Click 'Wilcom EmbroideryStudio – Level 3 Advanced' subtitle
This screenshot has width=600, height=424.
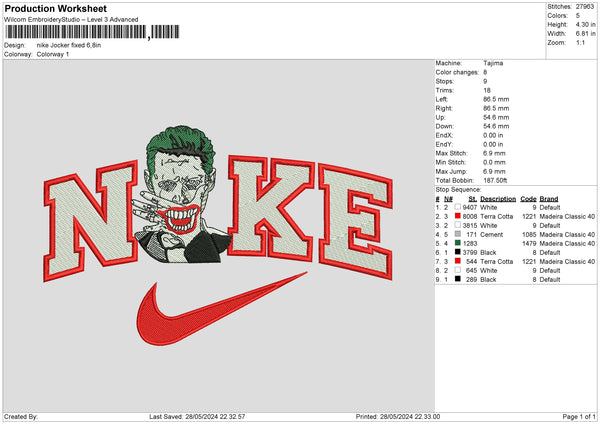click(71, 20)
